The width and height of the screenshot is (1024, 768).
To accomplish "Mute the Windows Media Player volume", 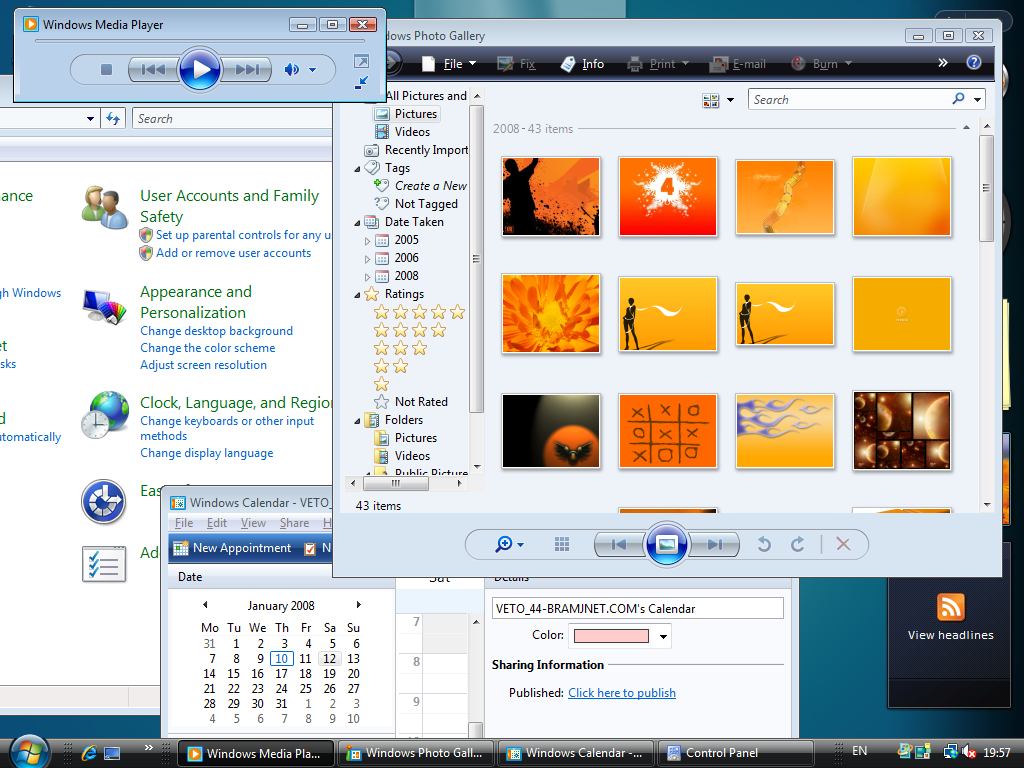I will (291, 69).
